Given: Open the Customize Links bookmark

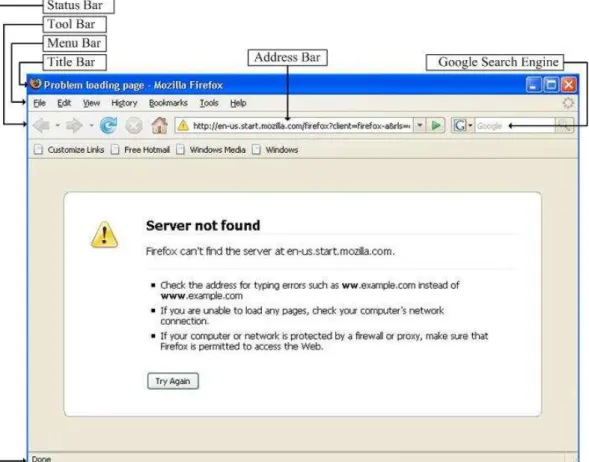Looking at the screenshot, I should click(69, 150).
